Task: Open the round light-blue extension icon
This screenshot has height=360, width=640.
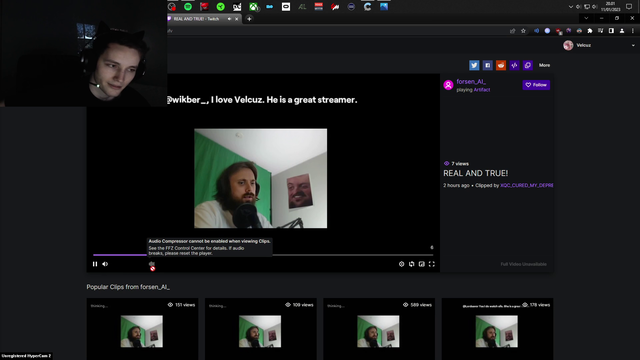Action: click(x=547, y=31)
